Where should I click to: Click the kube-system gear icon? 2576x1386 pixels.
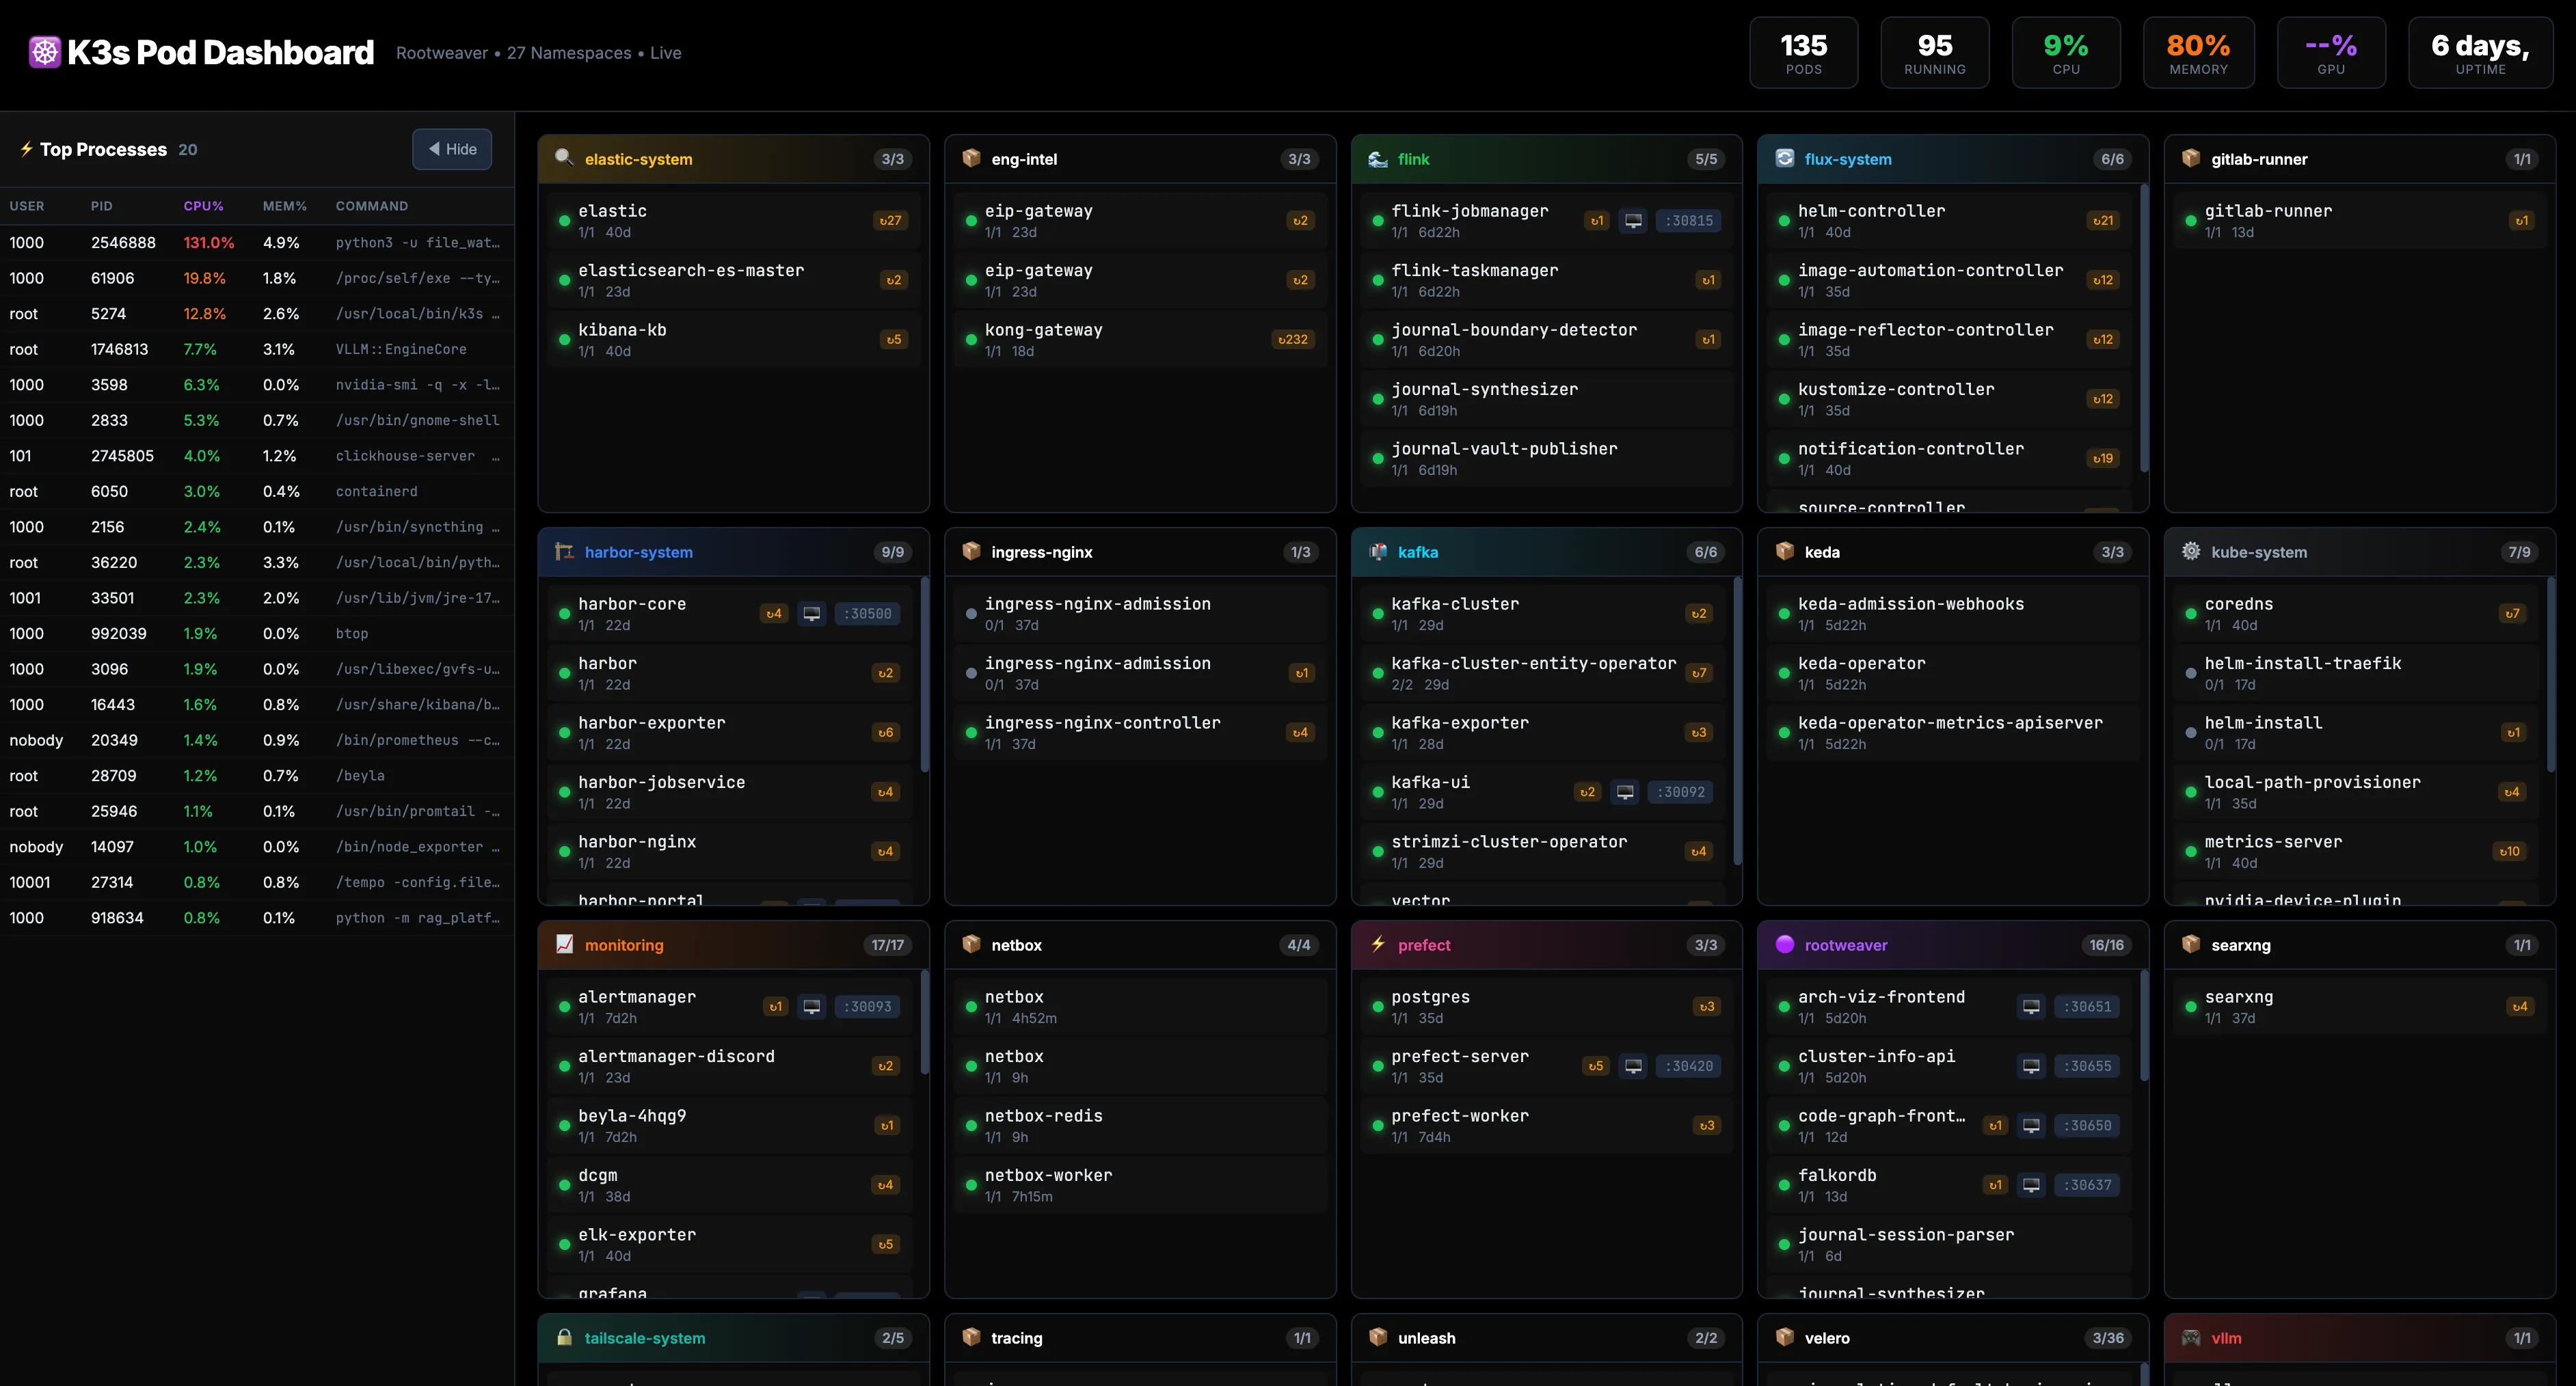tap(2190, 551)
